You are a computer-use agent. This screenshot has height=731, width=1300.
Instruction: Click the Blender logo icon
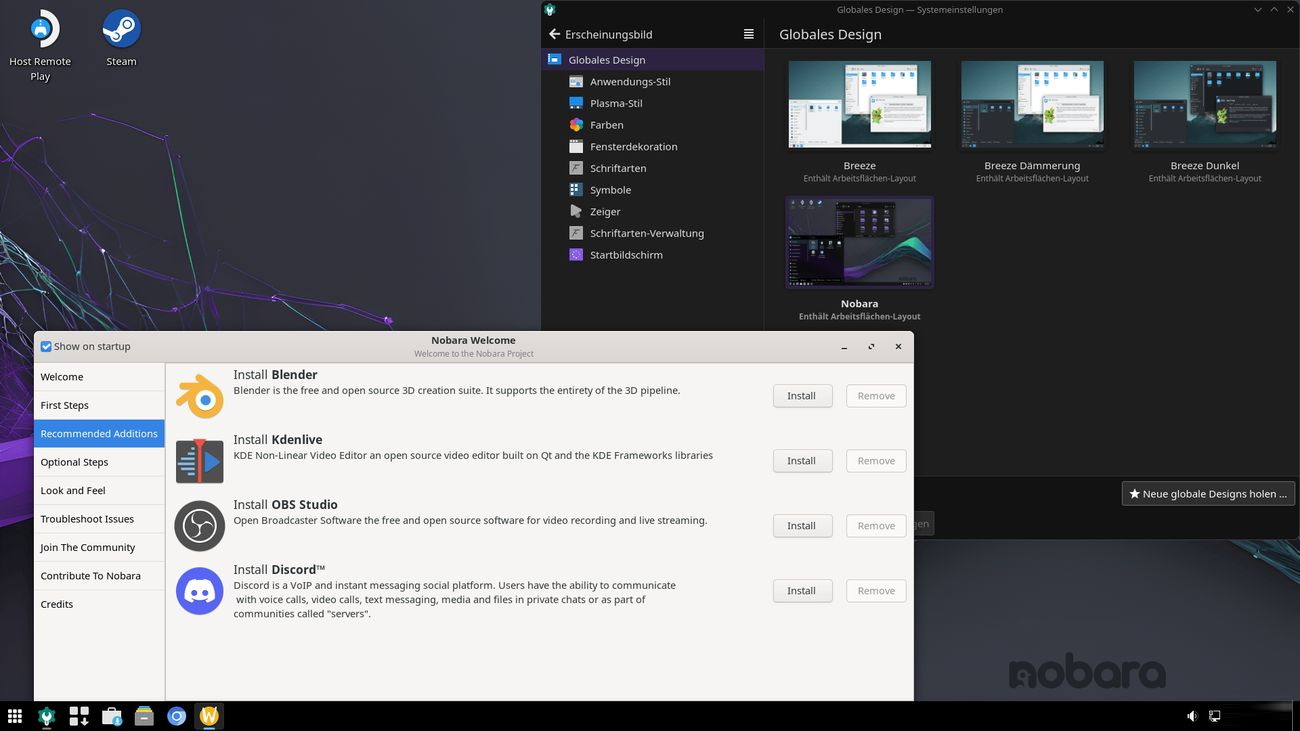[200, 396]
